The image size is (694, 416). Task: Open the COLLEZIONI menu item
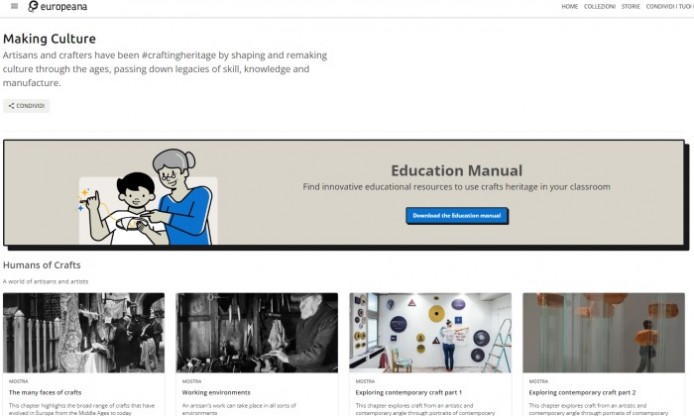pyautogui.click(x=600, y=6)
